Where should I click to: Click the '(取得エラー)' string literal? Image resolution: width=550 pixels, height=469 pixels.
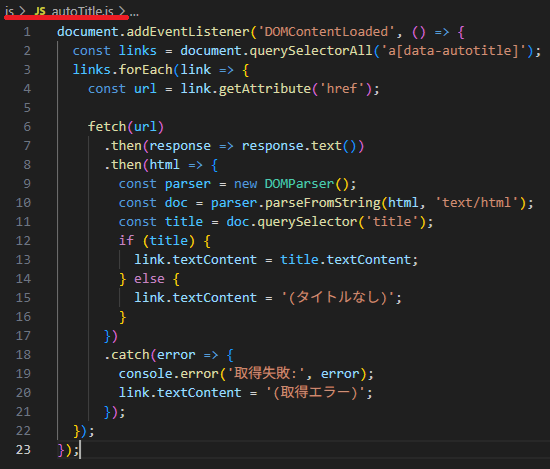click(315, 393)
